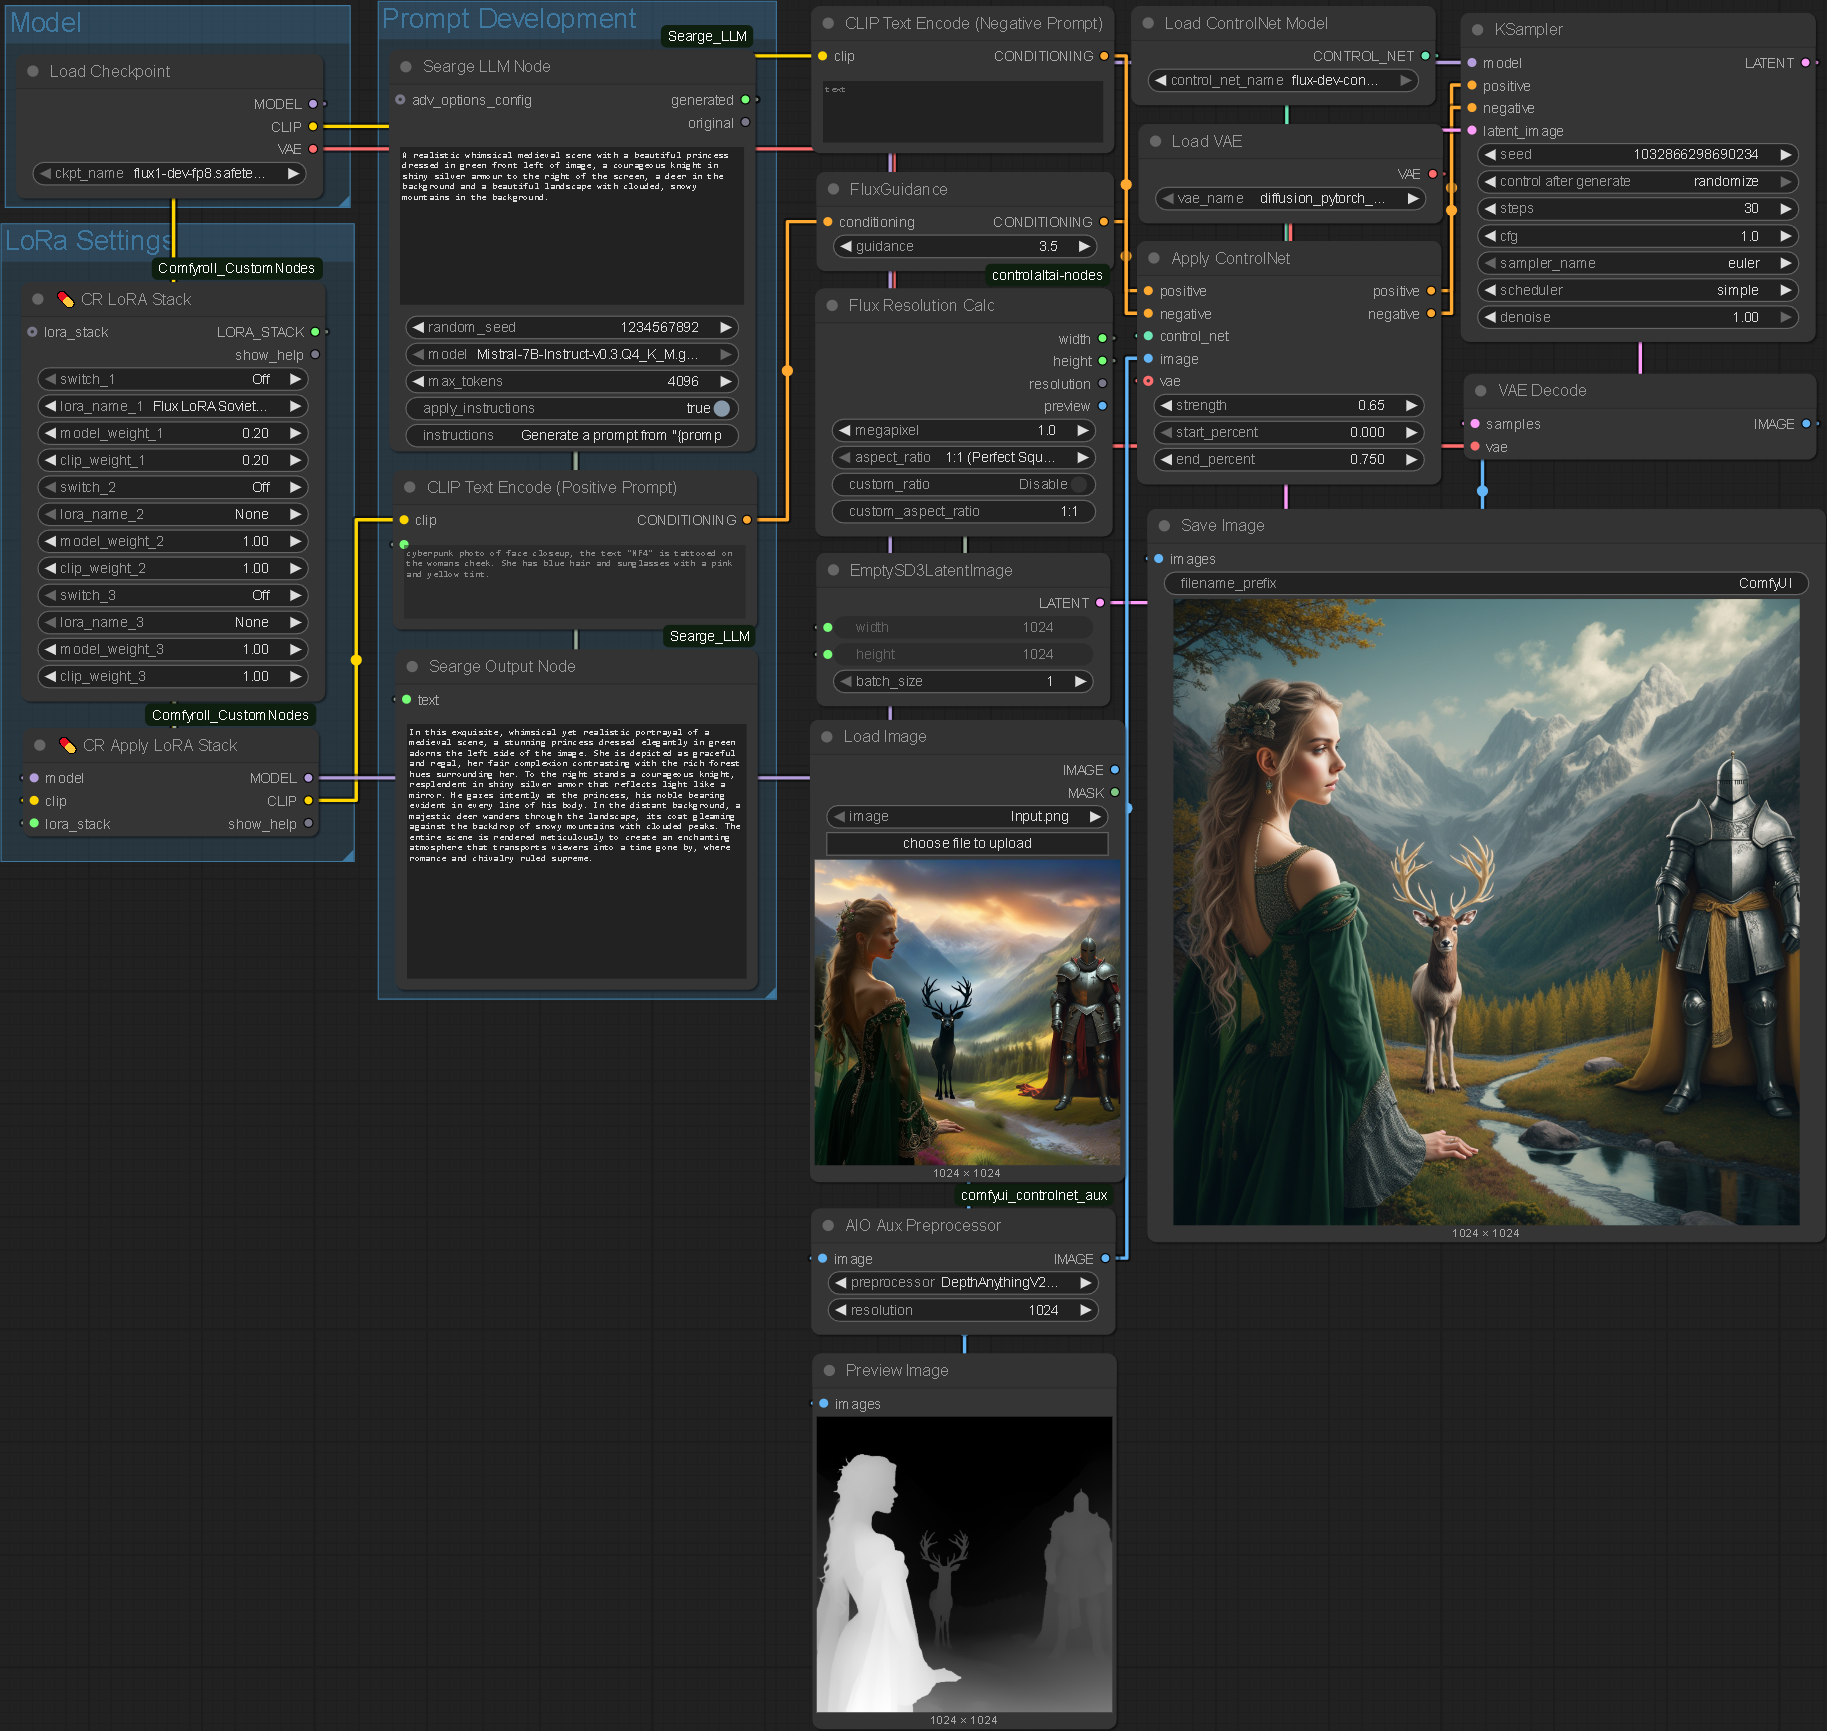Screen dimensions: 1827x1731
Task: Collapse the FluxGuidance node via its dot
Action: [x=833, y=189]
